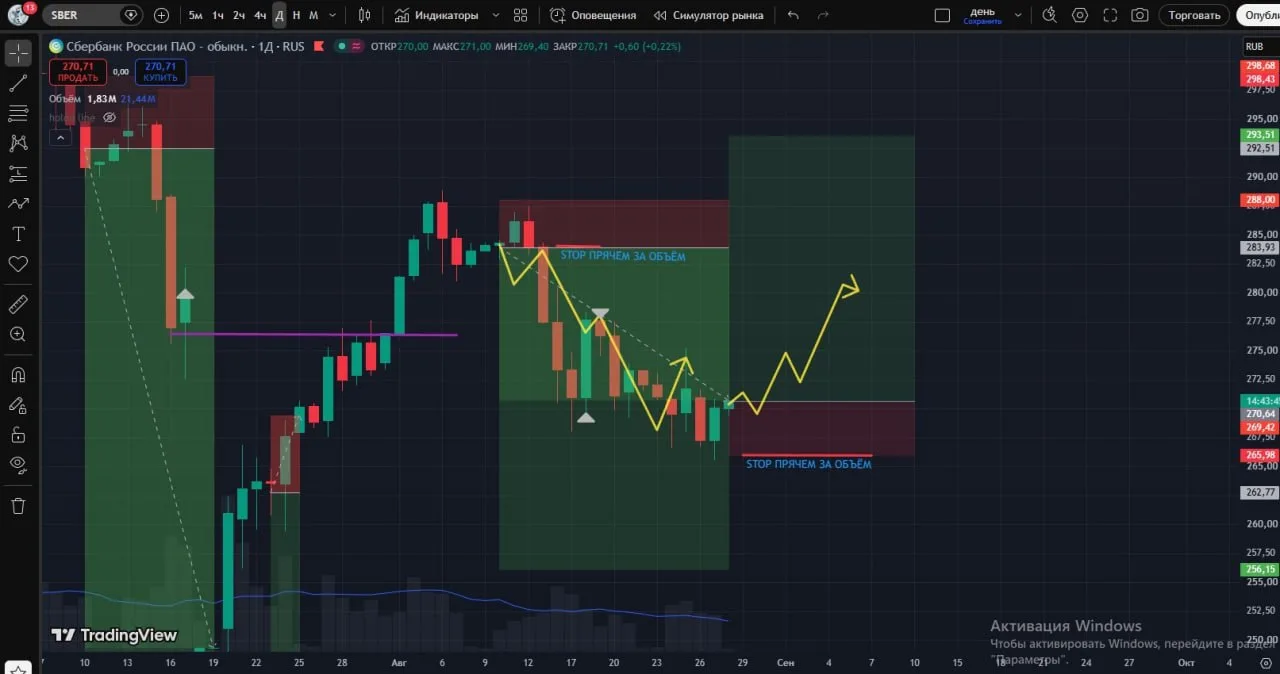Switch to the 1ч timeframe
Image resolution: width=1280 pixels, height=674 pixels.
(x=217, y=15)
